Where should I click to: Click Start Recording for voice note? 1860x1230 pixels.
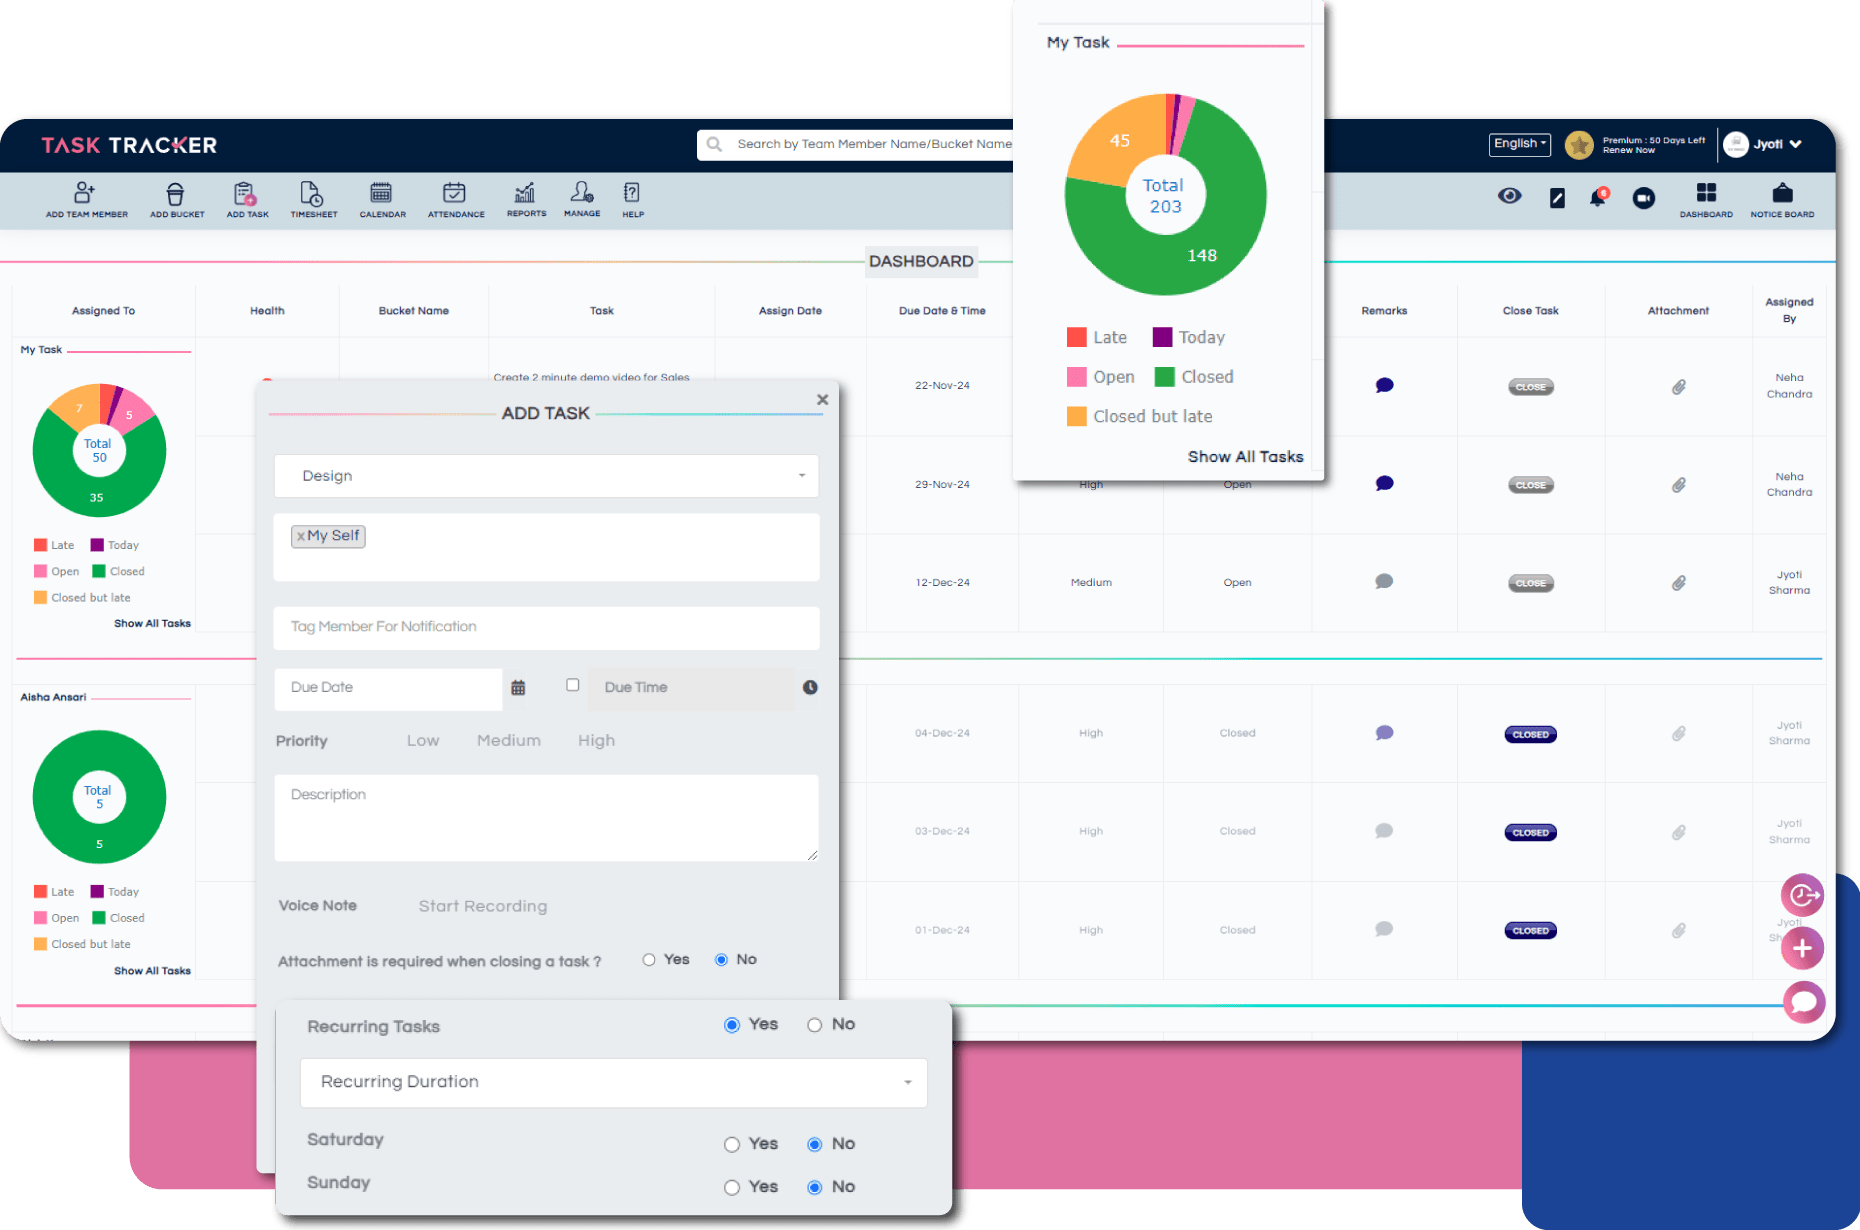point(483,906)
